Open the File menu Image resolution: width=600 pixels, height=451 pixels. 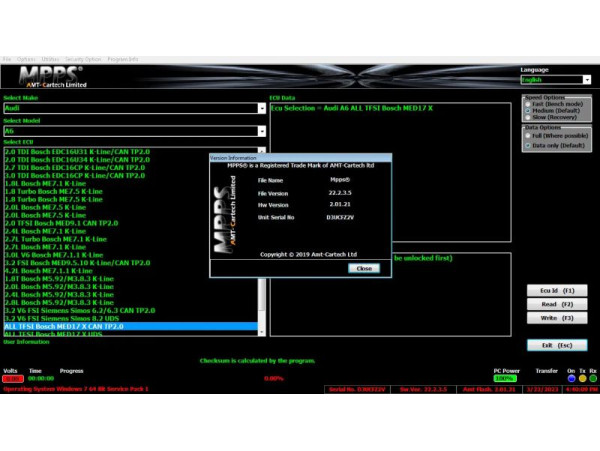[6, 59]
